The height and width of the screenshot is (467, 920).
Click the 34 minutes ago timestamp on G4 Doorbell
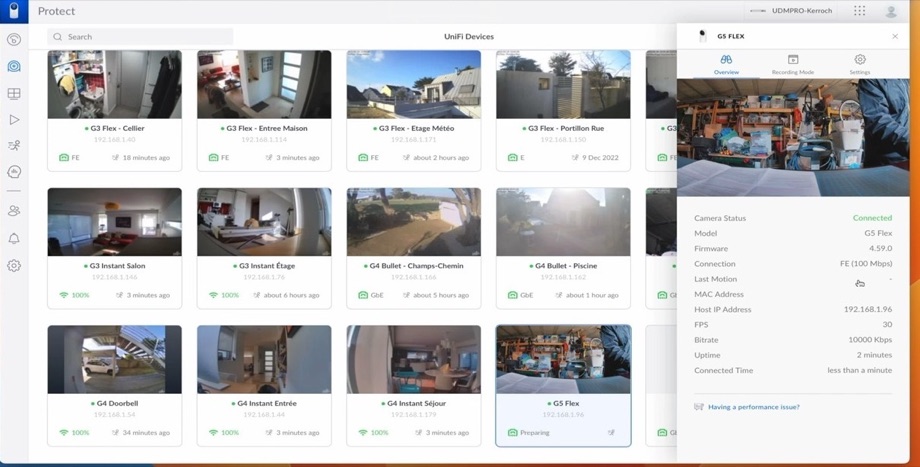146,432
